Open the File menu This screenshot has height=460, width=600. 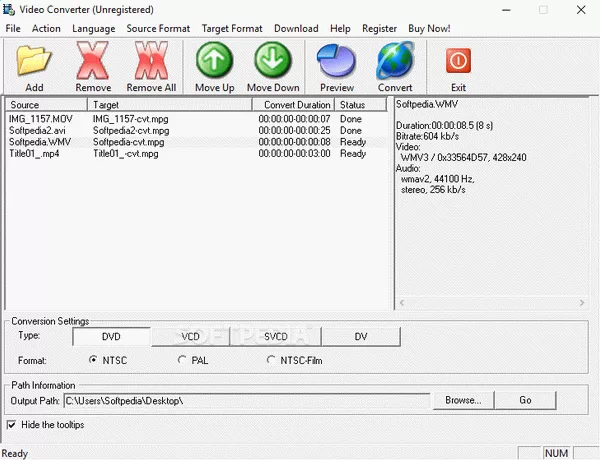[x=13, y=29]
